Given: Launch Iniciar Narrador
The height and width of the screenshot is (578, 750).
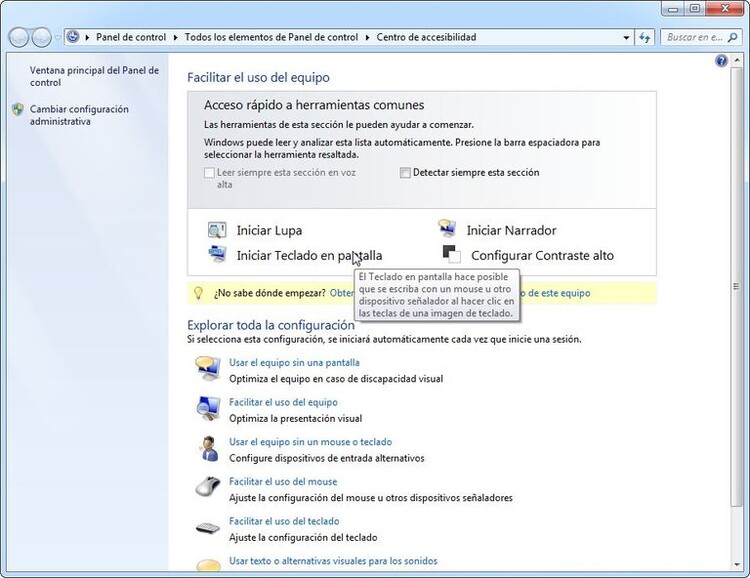Looking at the screenshot, I should click(511, 231).
